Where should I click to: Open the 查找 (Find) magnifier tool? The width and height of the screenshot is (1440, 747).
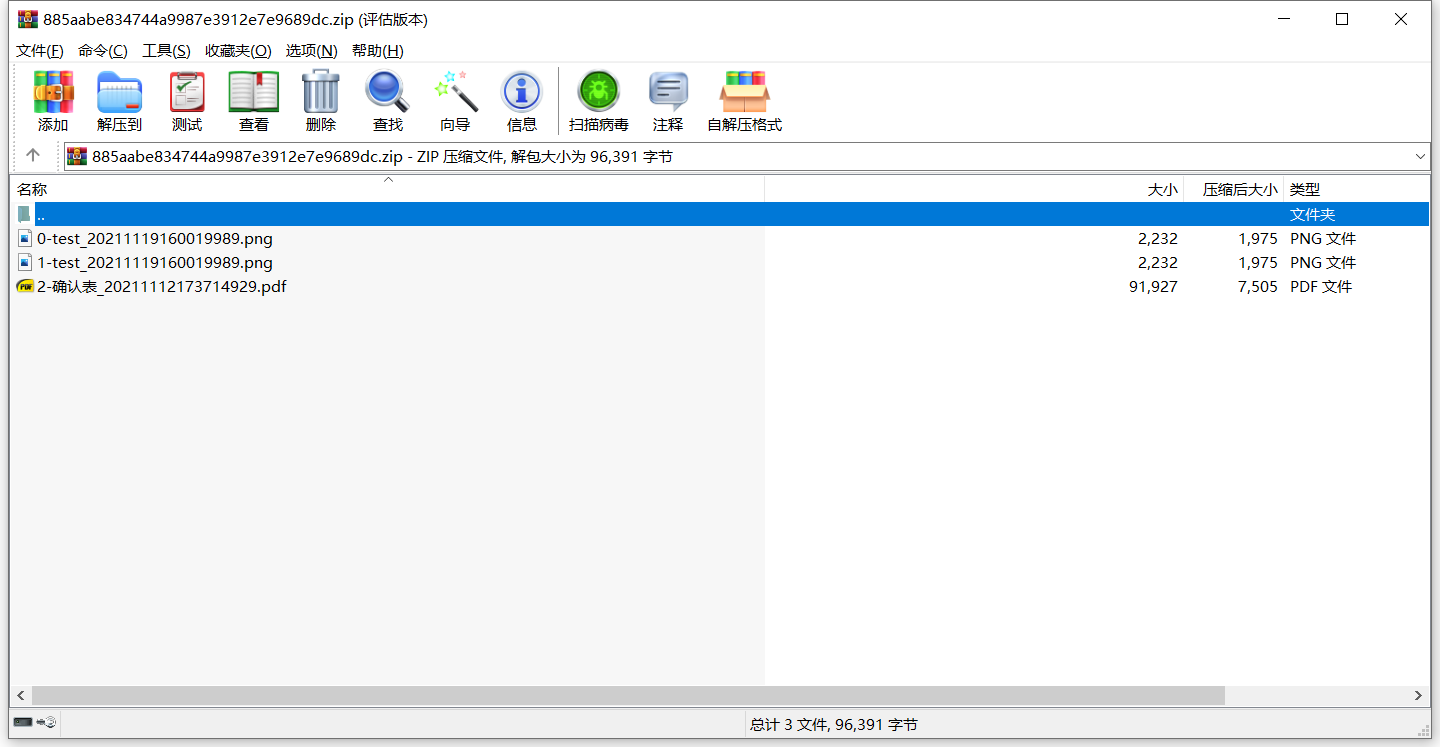(387, 101)
